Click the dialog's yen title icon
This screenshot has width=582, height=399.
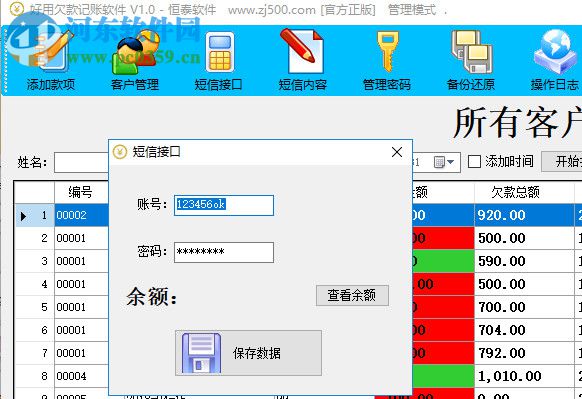[120, 152]
